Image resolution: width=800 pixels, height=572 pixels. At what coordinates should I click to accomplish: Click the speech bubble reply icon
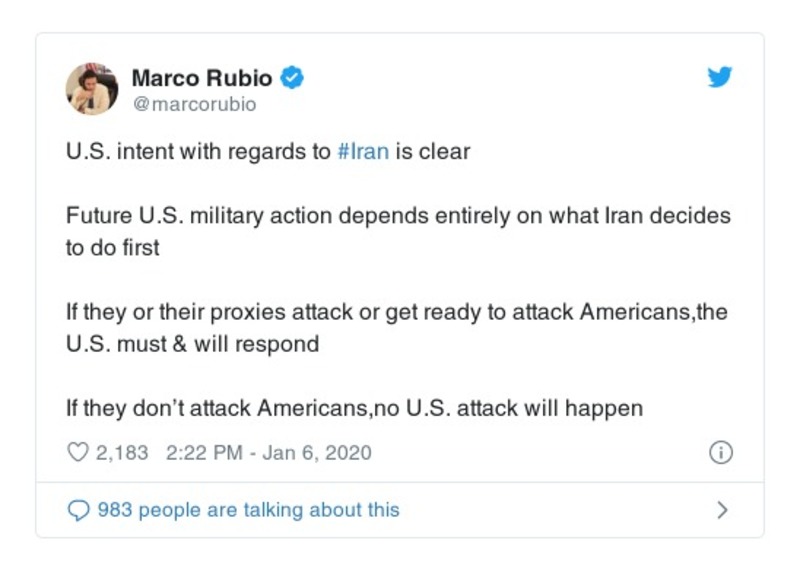point(77,510)
